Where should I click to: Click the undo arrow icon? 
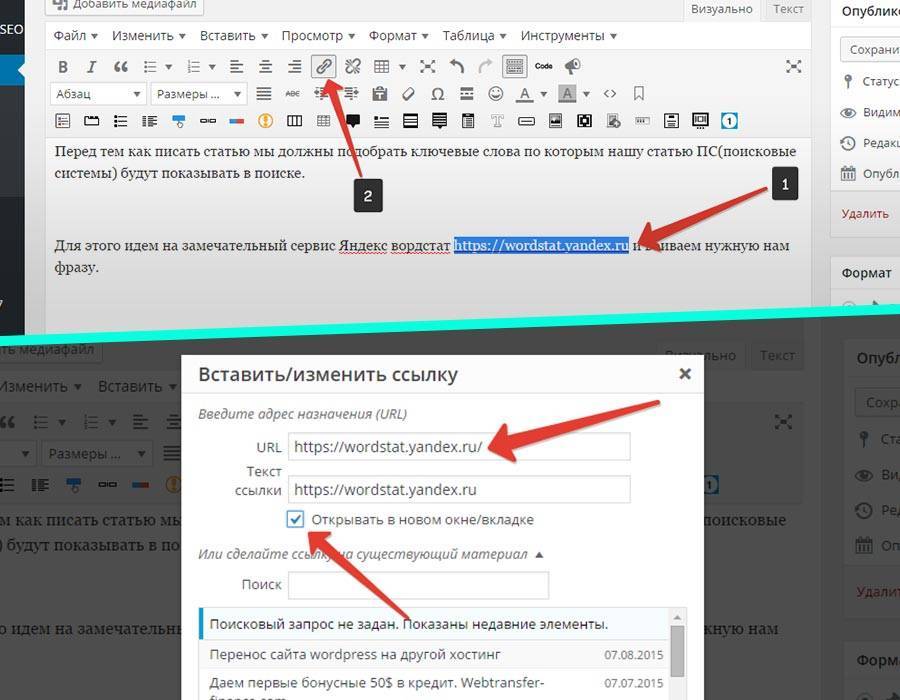coord(457,67)
